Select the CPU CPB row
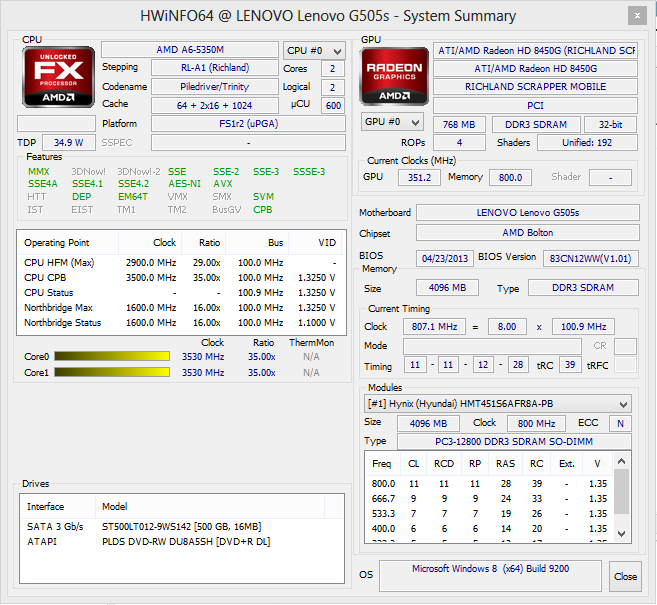 coord(181,278)
